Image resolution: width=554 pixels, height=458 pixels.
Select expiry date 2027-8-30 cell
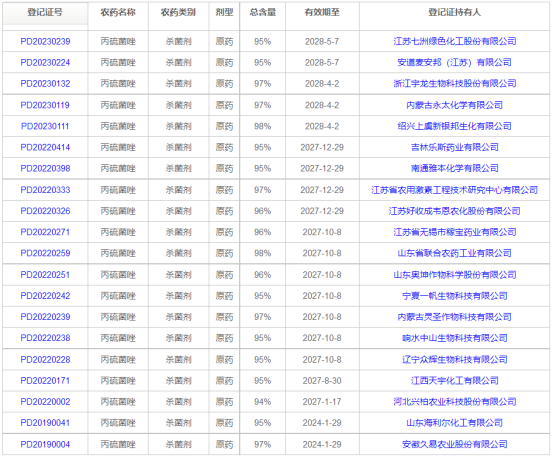pos(322,381)
